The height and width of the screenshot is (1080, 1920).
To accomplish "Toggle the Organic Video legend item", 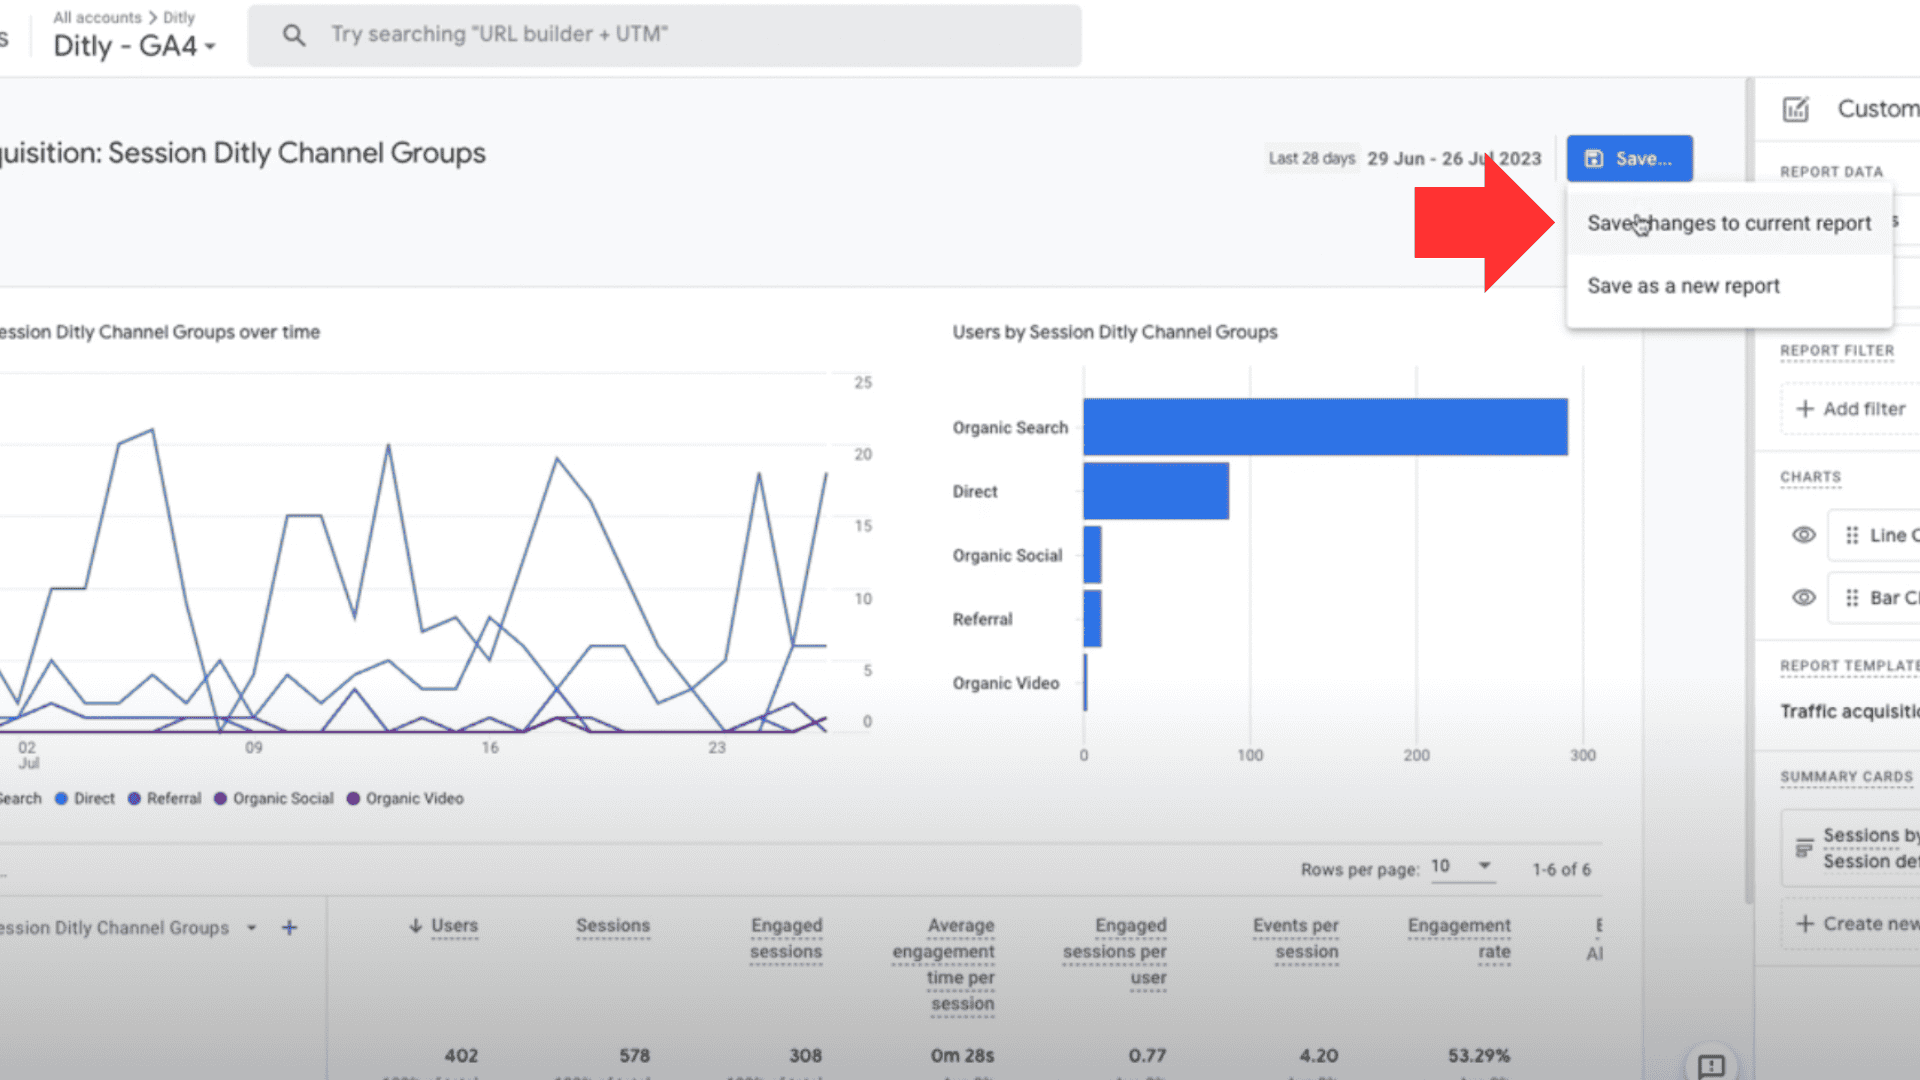I will tap(405, 798).
